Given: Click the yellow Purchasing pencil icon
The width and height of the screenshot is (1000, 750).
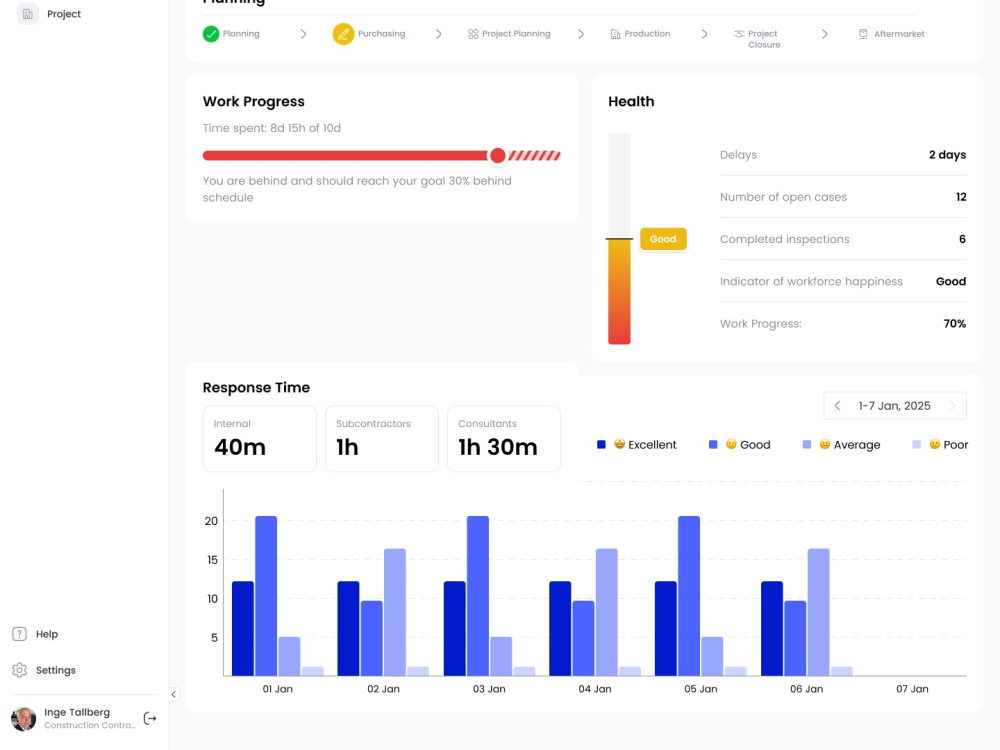Looking at the screenshot, I should (343, 34).
